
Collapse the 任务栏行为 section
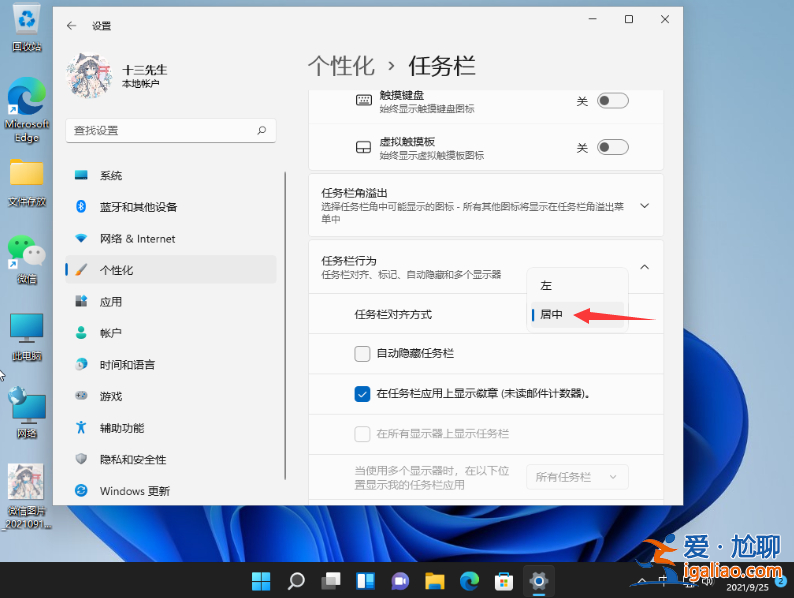click(645, 267)
